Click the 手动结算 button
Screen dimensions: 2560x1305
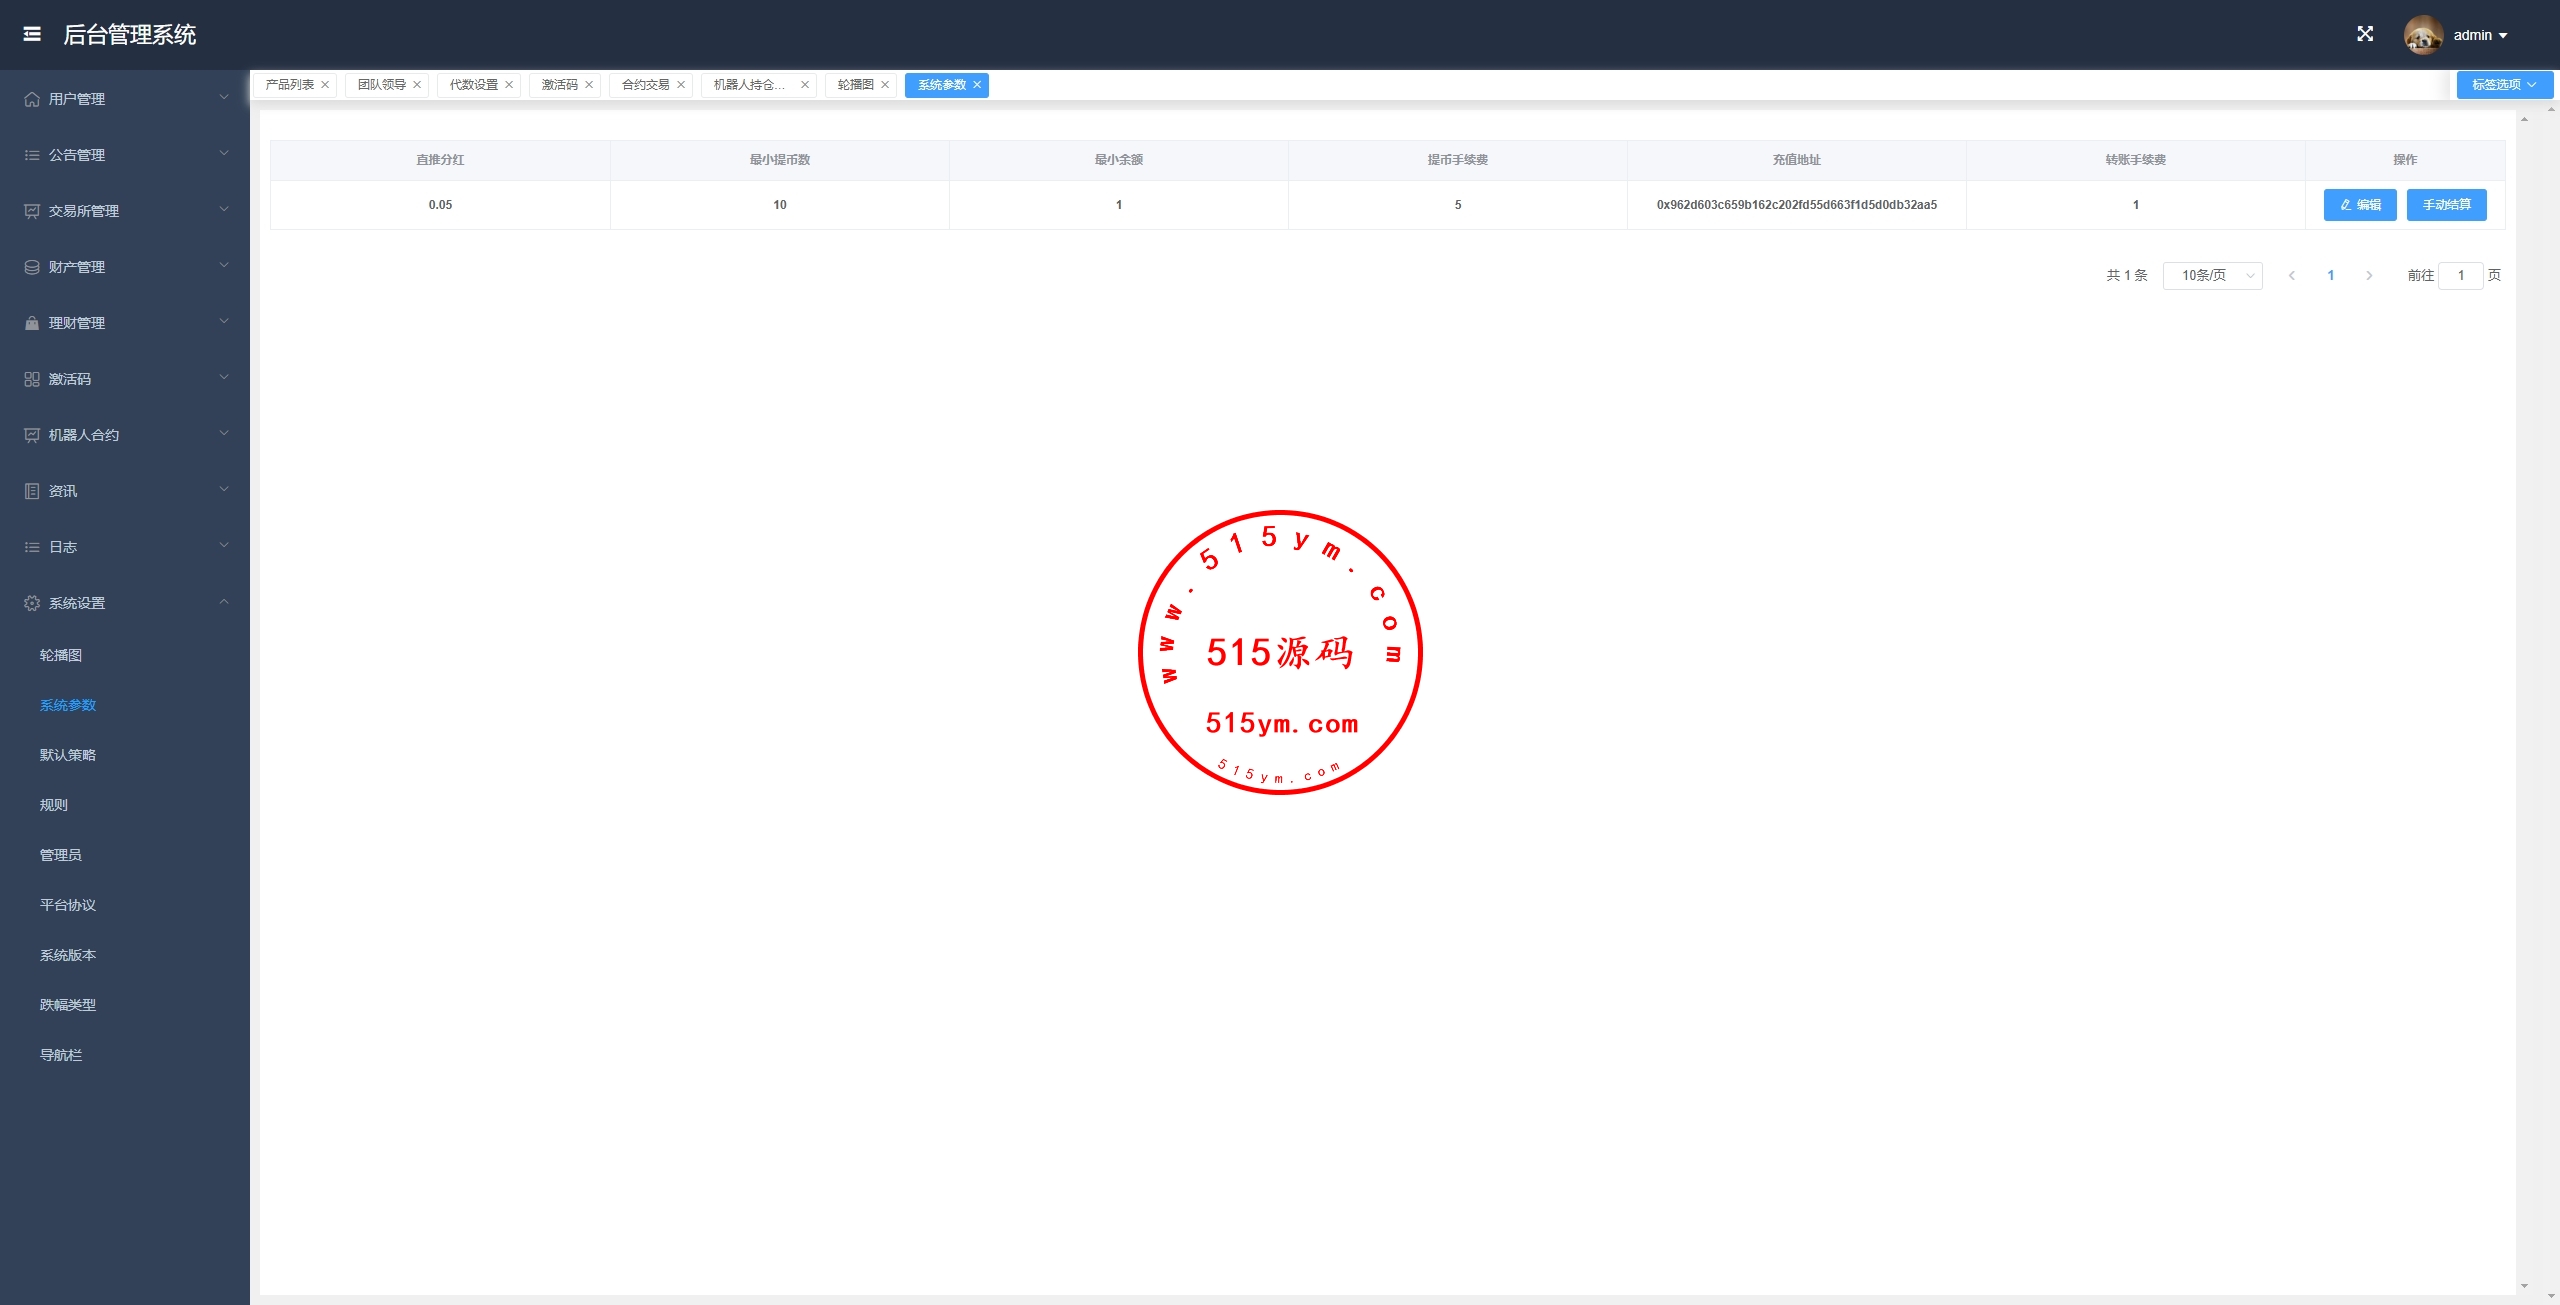click(x=2446, y=205)
